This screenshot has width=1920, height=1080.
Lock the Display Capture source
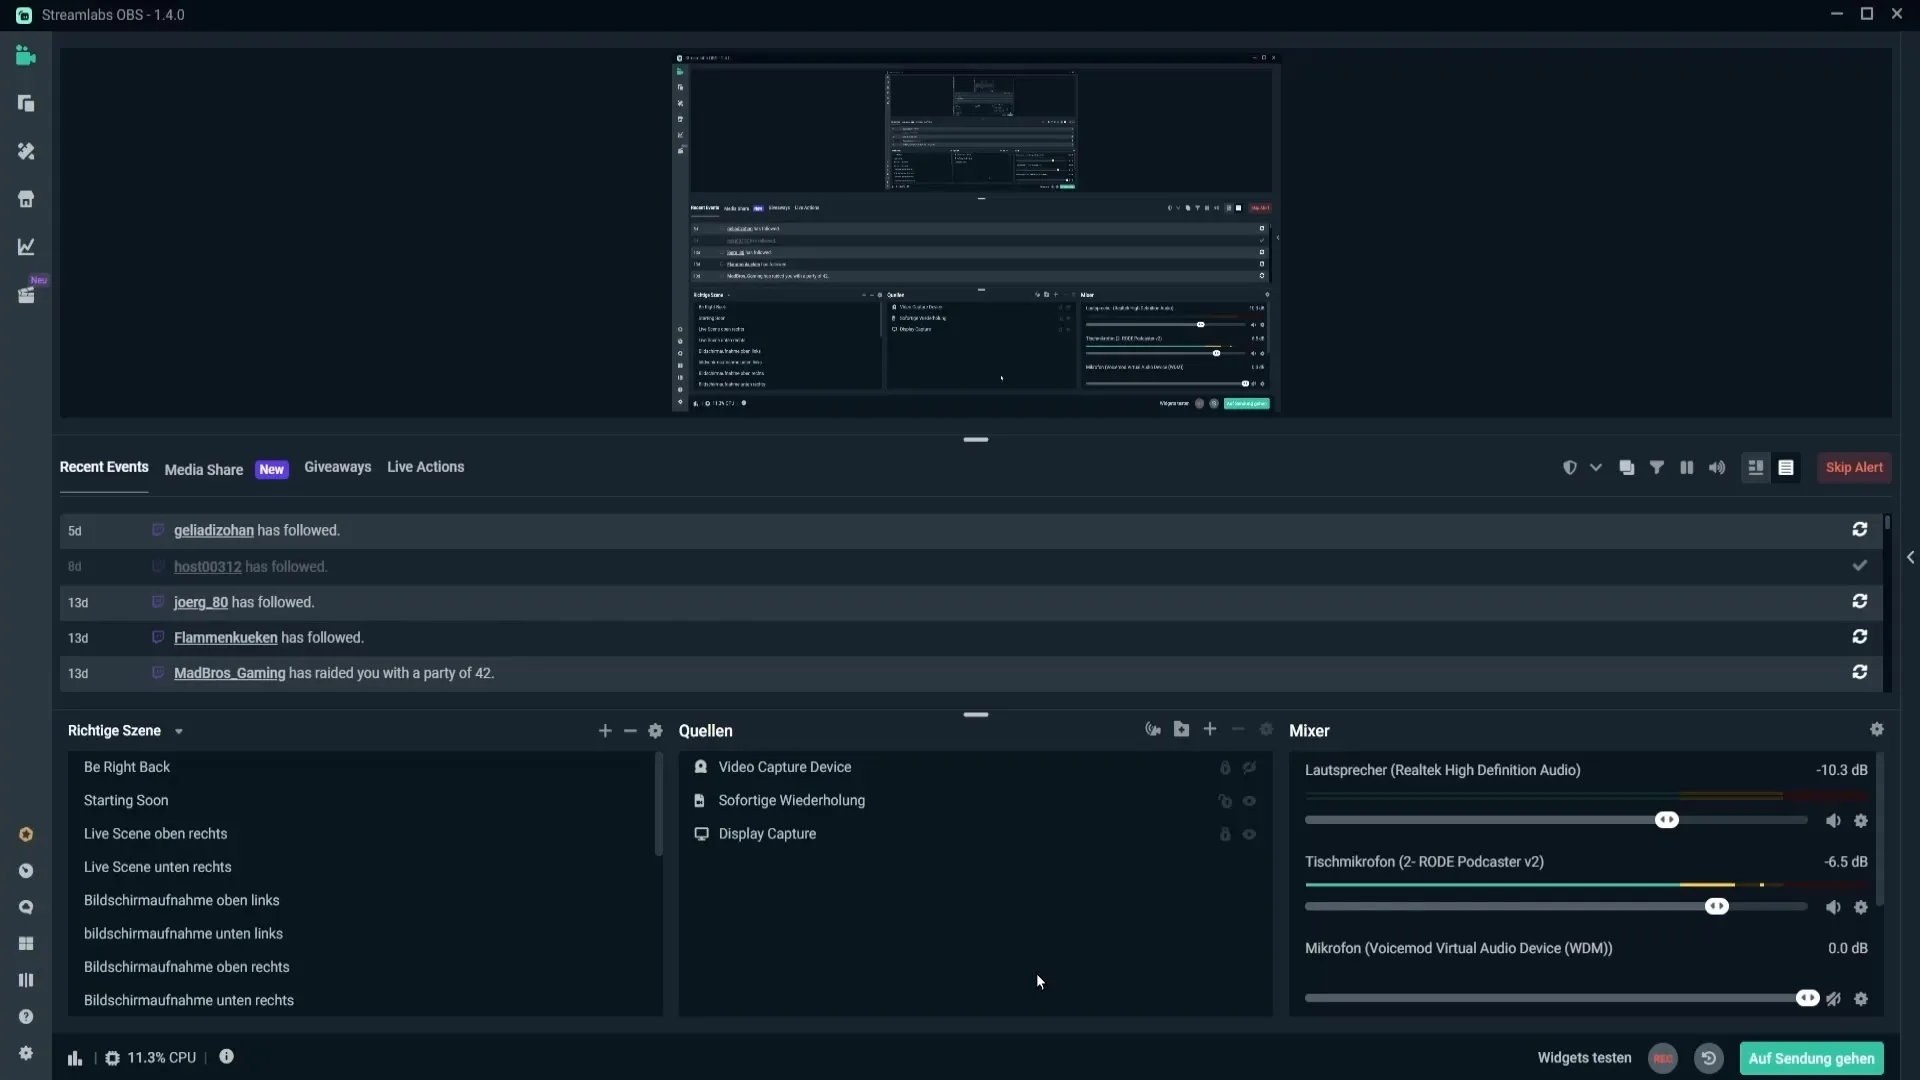[x=1225, y=834]
